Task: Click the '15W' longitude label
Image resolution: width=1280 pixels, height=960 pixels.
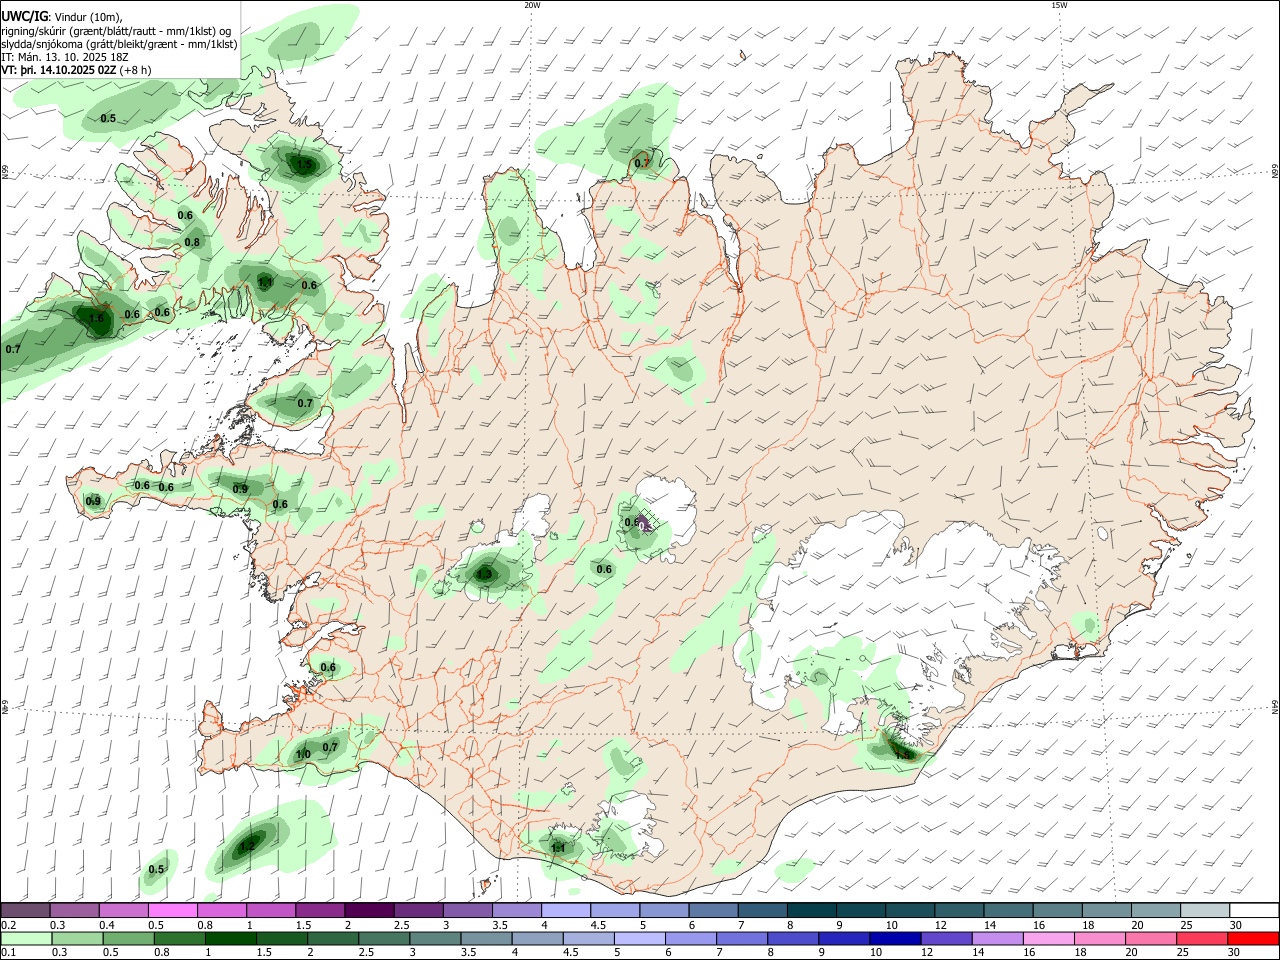Action: pos(1059,5)
